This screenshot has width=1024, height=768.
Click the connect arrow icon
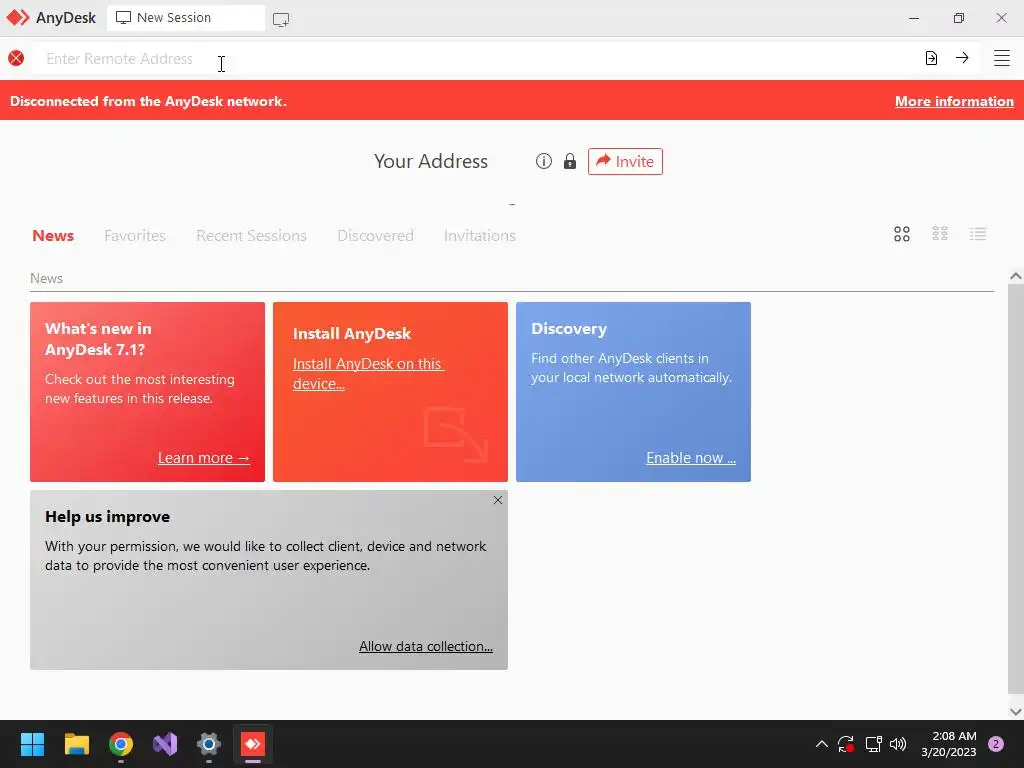point(962,58)
